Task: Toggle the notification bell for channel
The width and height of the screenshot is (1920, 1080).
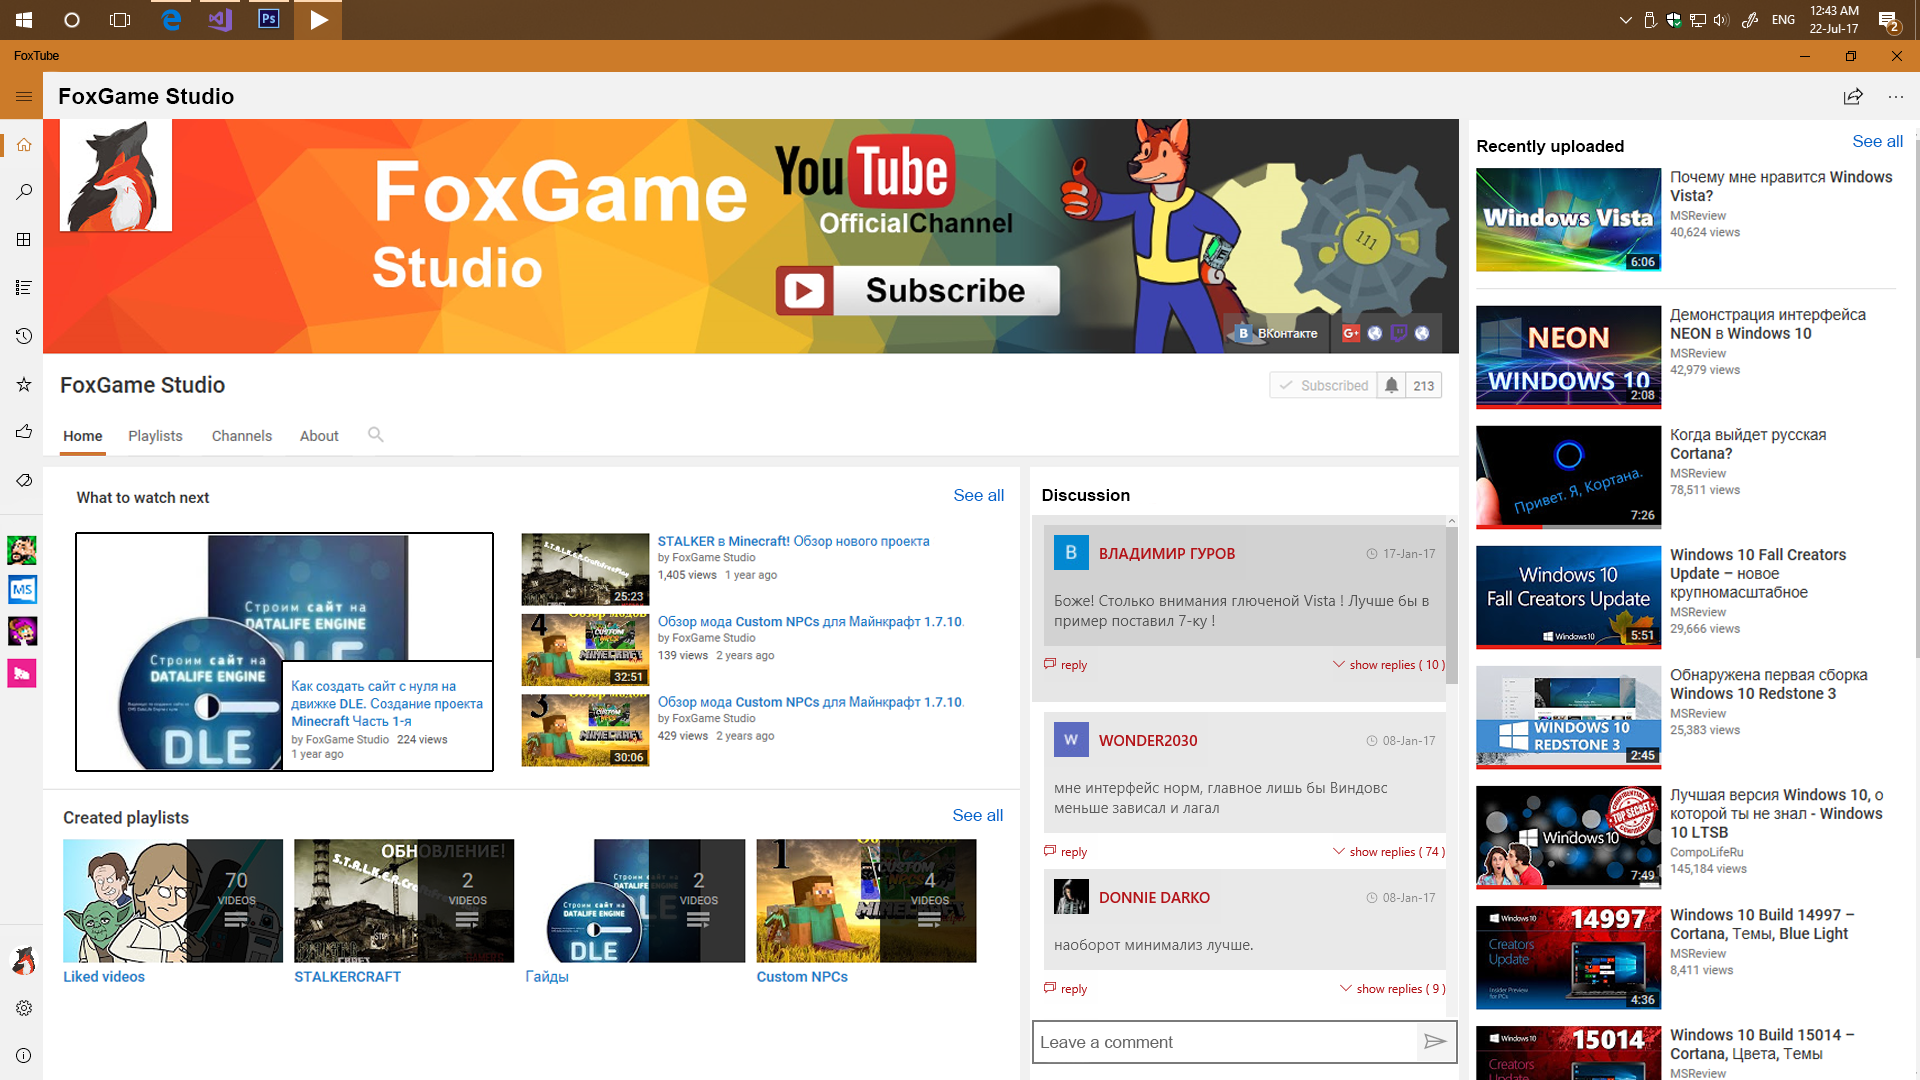Action: (x=1391, y=385)
